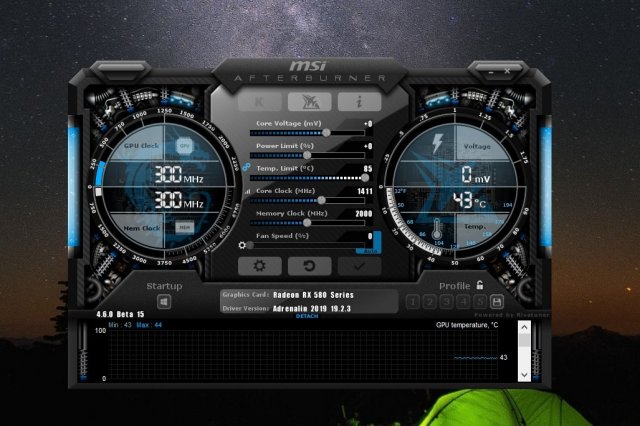640x426 pixels.
Task: Select profile slot 3
Action: [x=447, y=302]
